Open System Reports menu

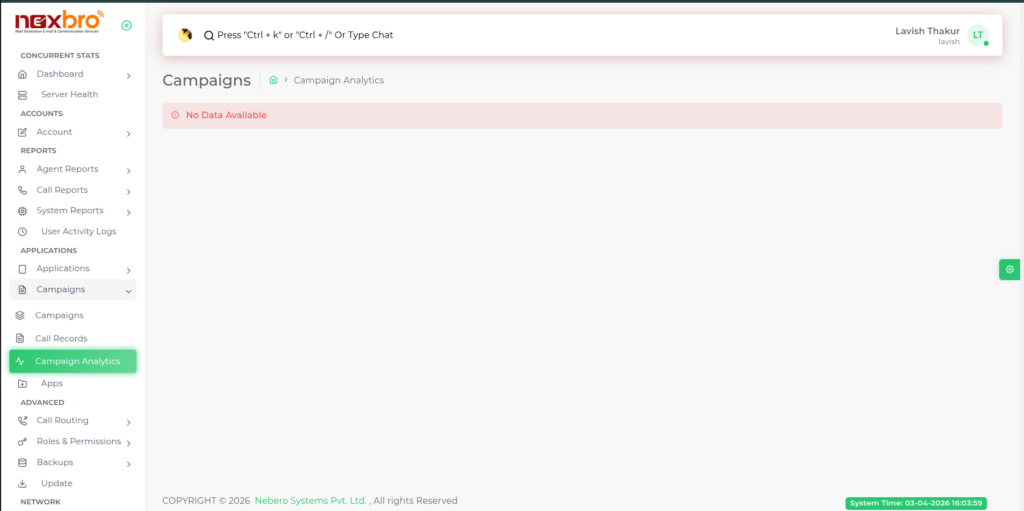(70, 211)
